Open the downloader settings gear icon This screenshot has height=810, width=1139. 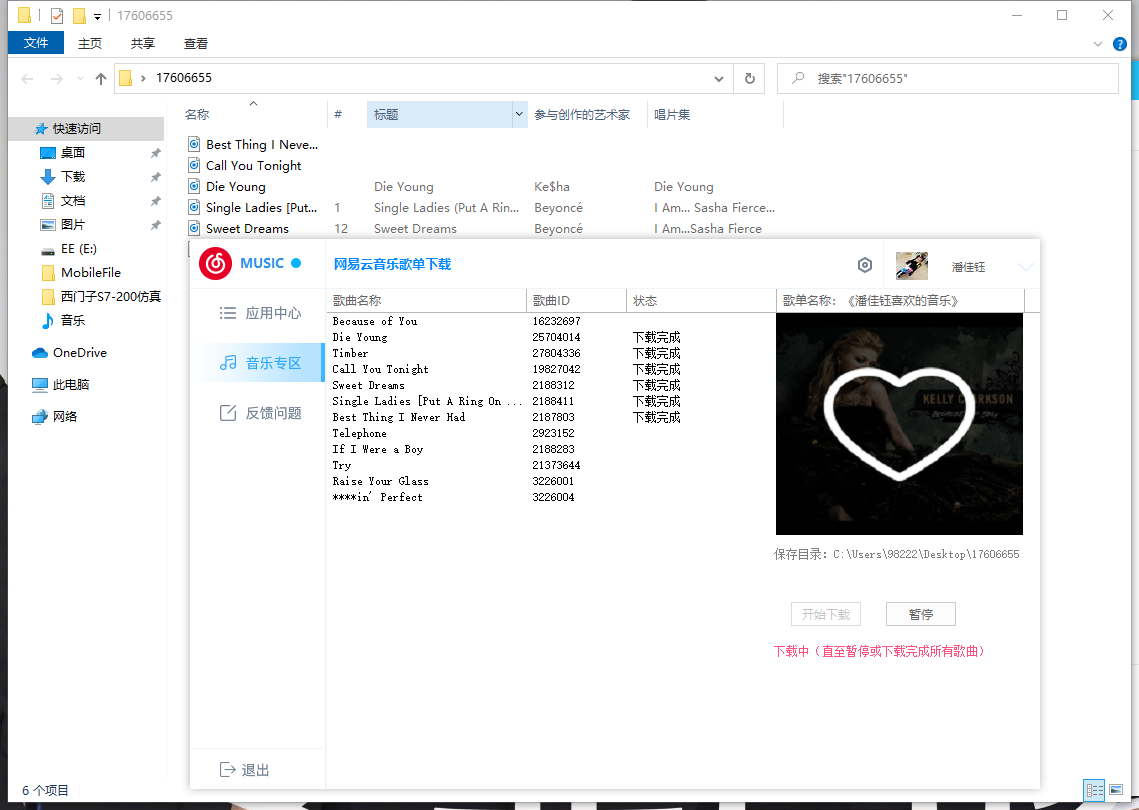tap(864, 265)
